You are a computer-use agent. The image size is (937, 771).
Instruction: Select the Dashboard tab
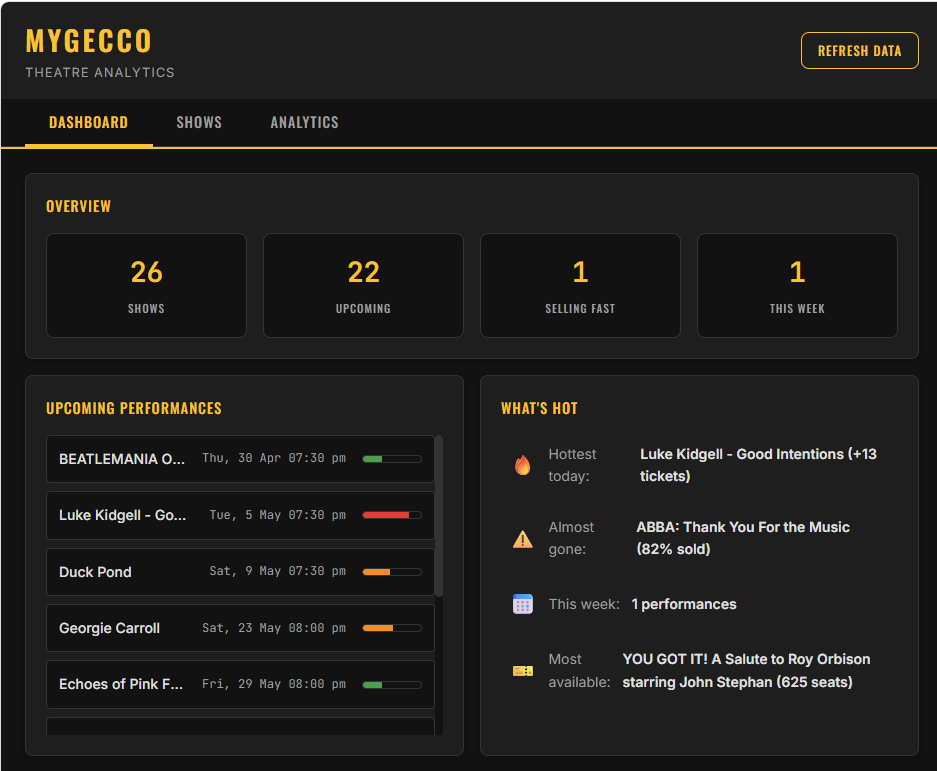tap(88, 122)
